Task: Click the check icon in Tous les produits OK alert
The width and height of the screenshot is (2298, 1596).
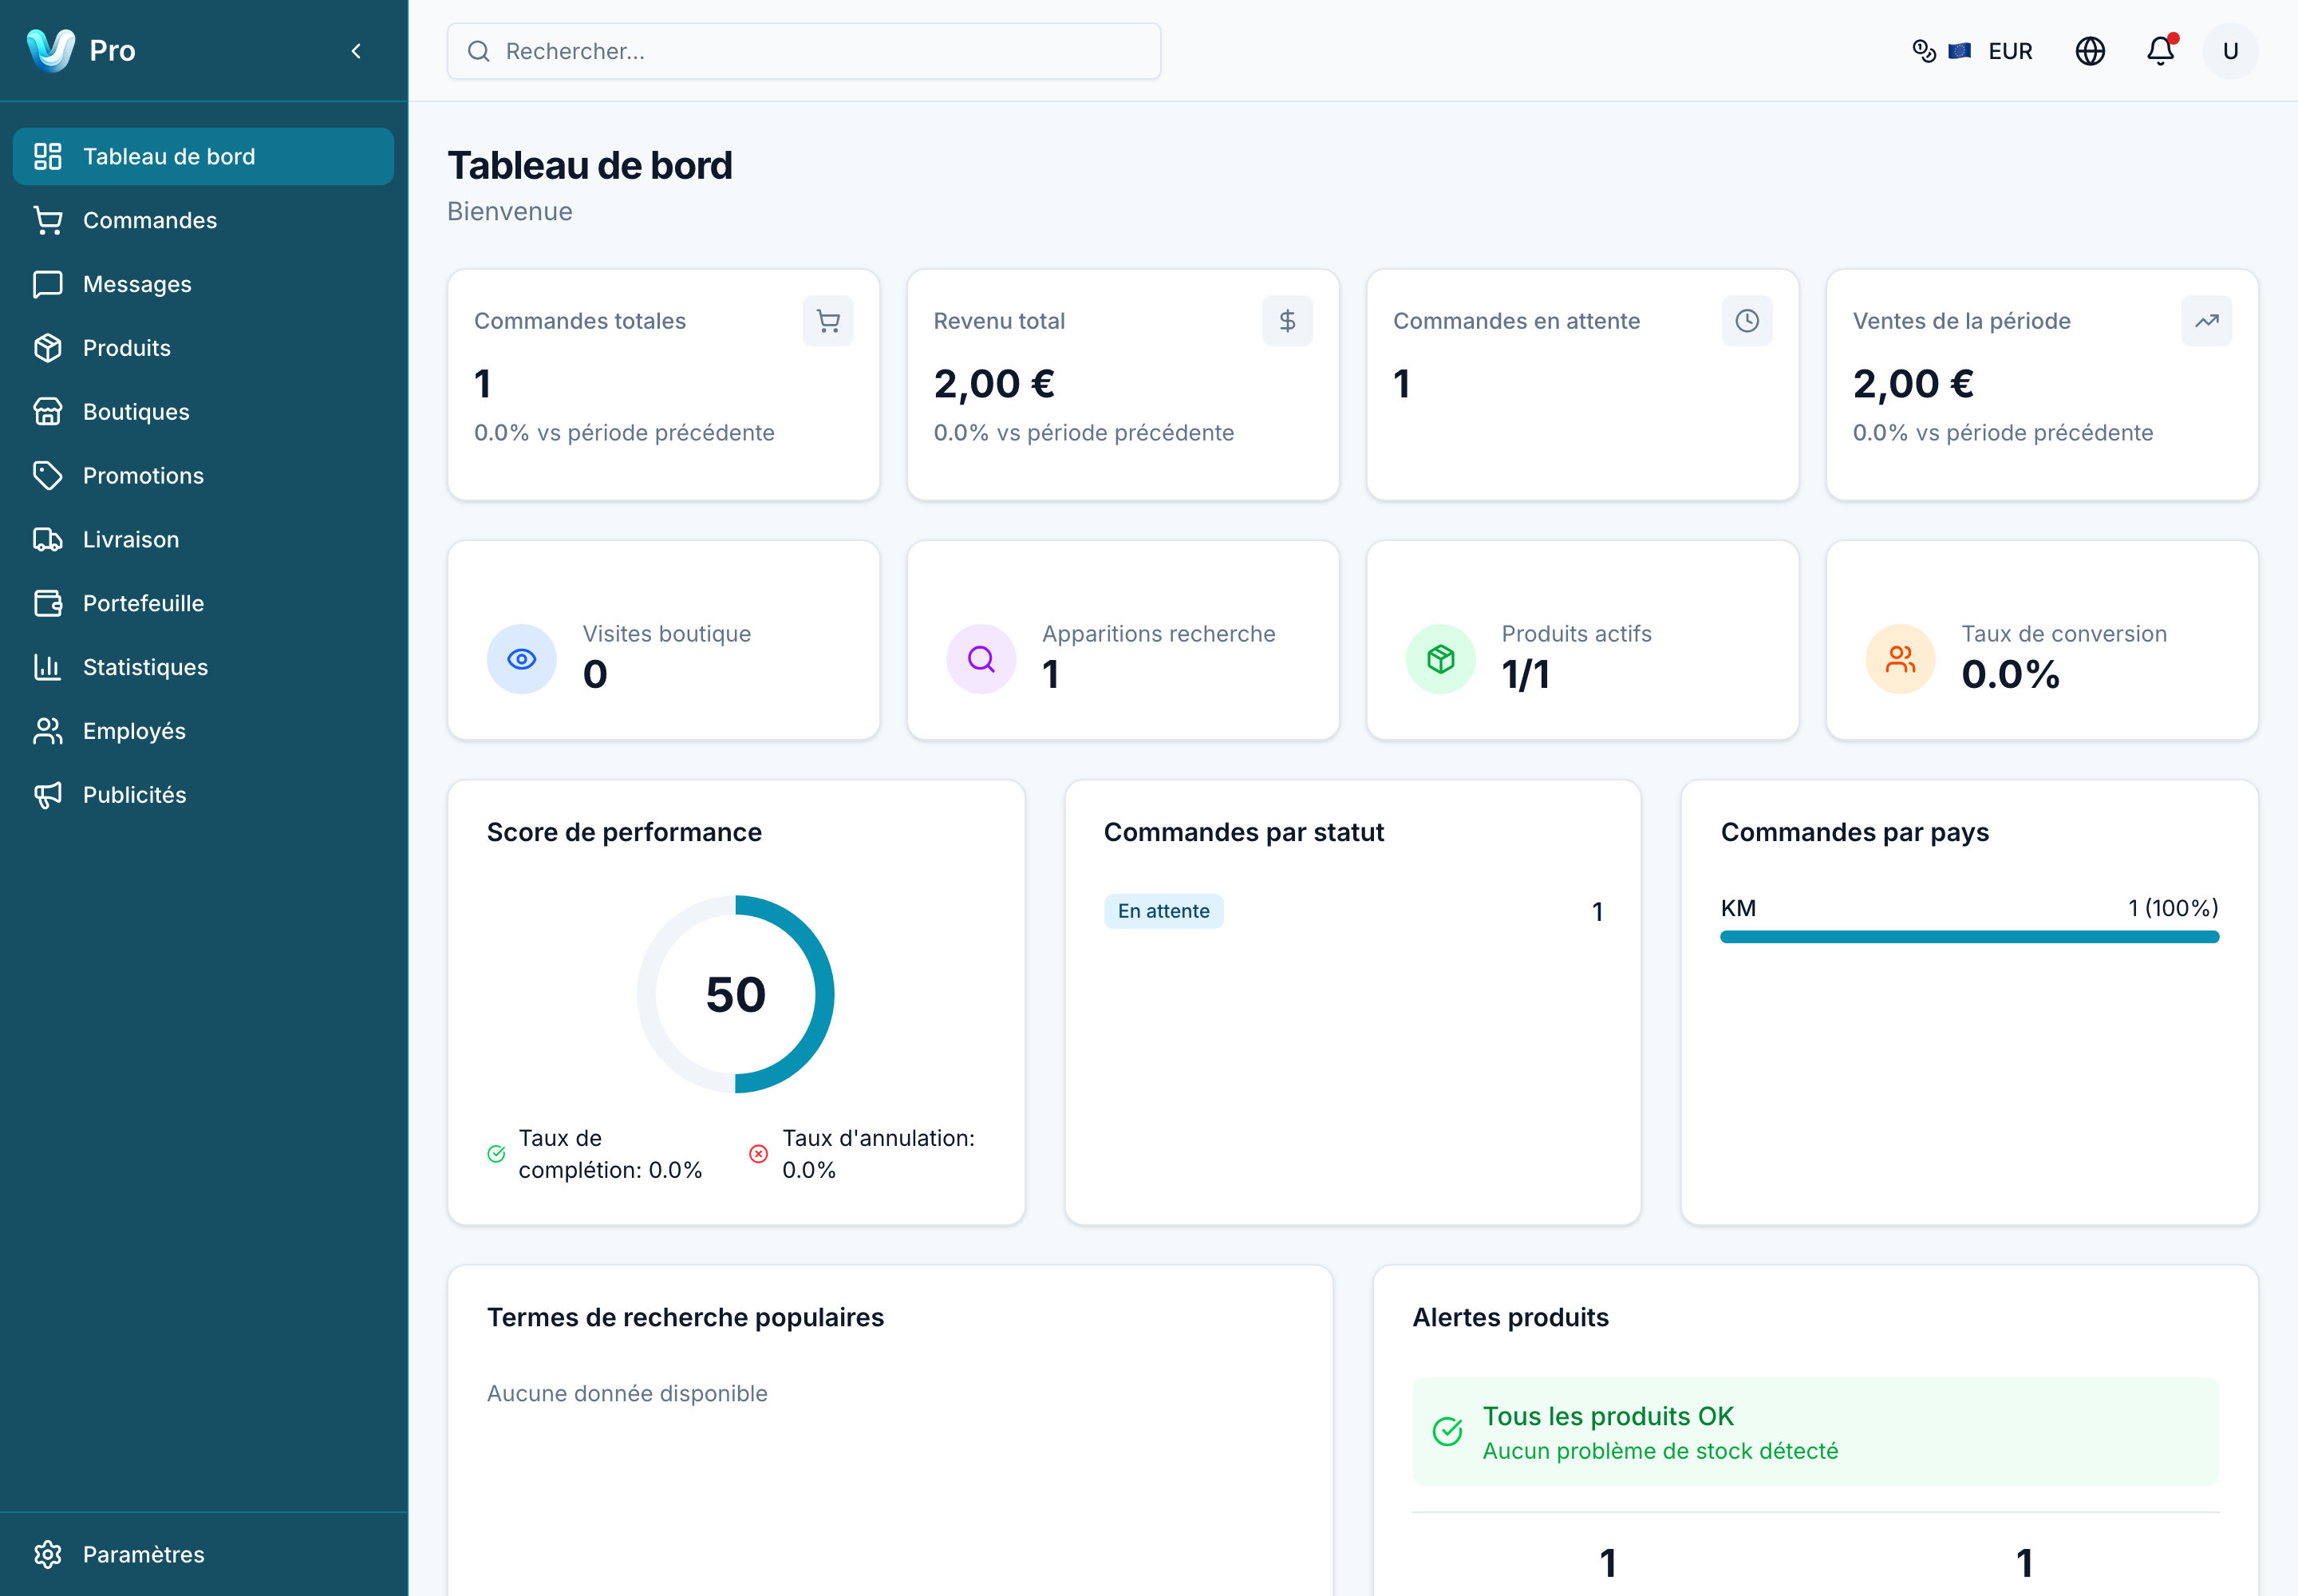Action: click(1447, 1432)
